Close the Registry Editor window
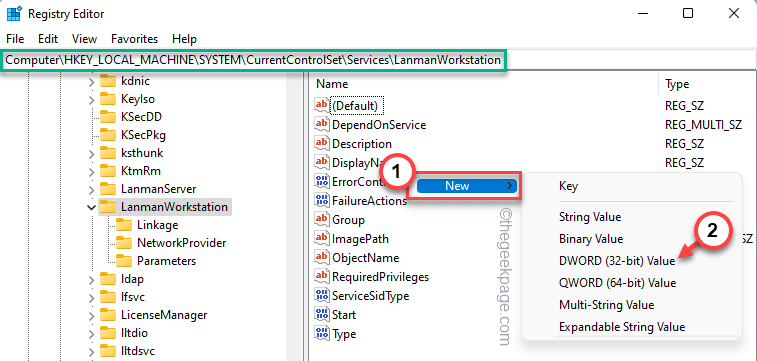Viewport: 757px width, 361px height. click(734, 14)
